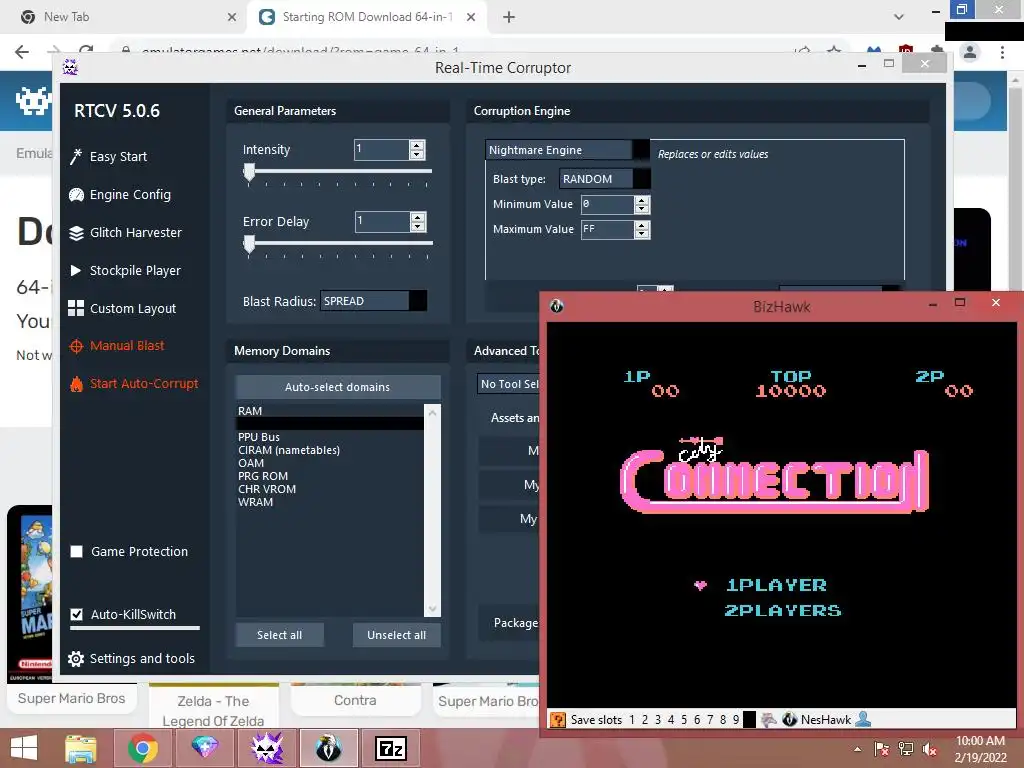Open Chrome from taskbar

(x=142, y=748)
